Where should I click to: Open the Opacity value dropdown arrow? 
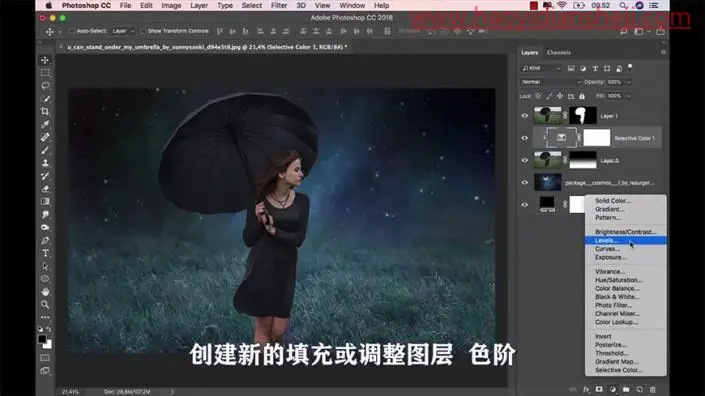[629, 82]
